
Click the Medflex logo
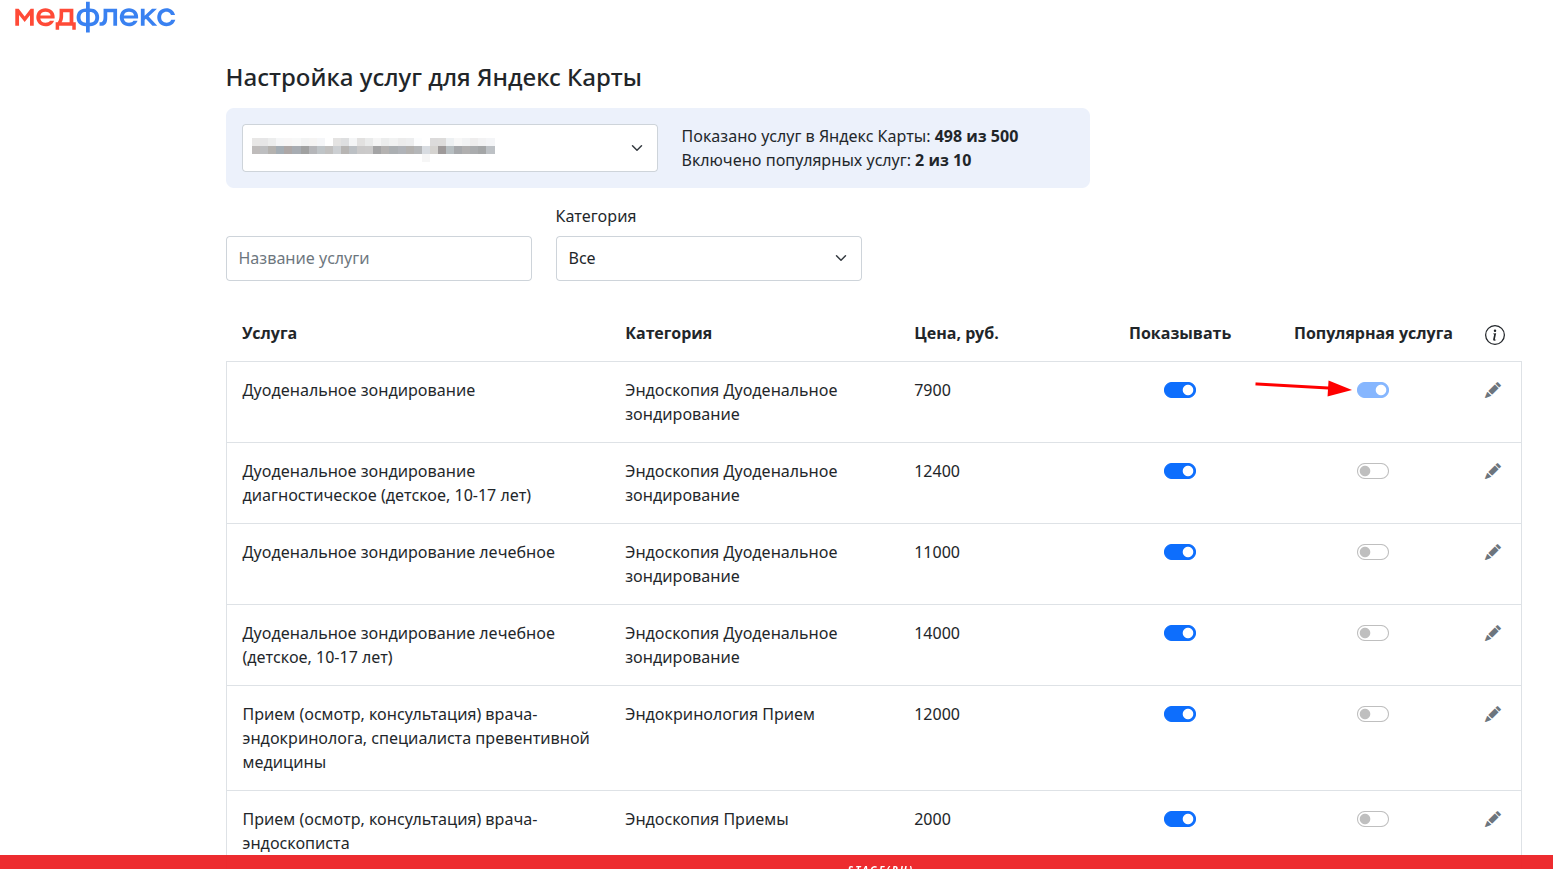[95, 17]
